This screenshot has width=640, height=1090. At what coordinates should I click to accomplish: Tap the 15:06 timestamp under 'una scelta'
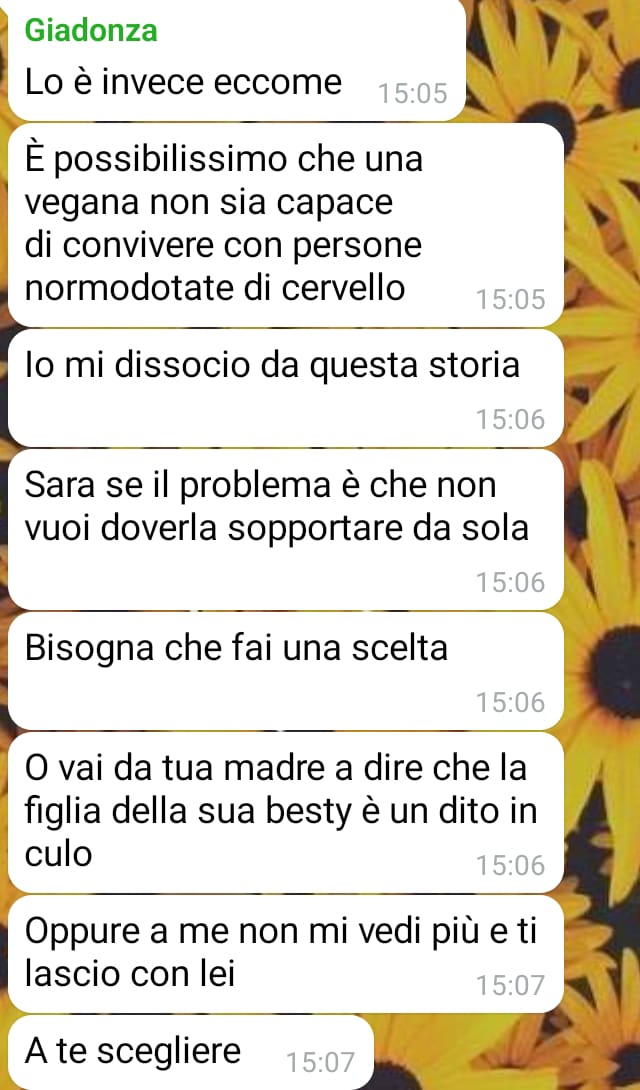(x=510, y=702)
